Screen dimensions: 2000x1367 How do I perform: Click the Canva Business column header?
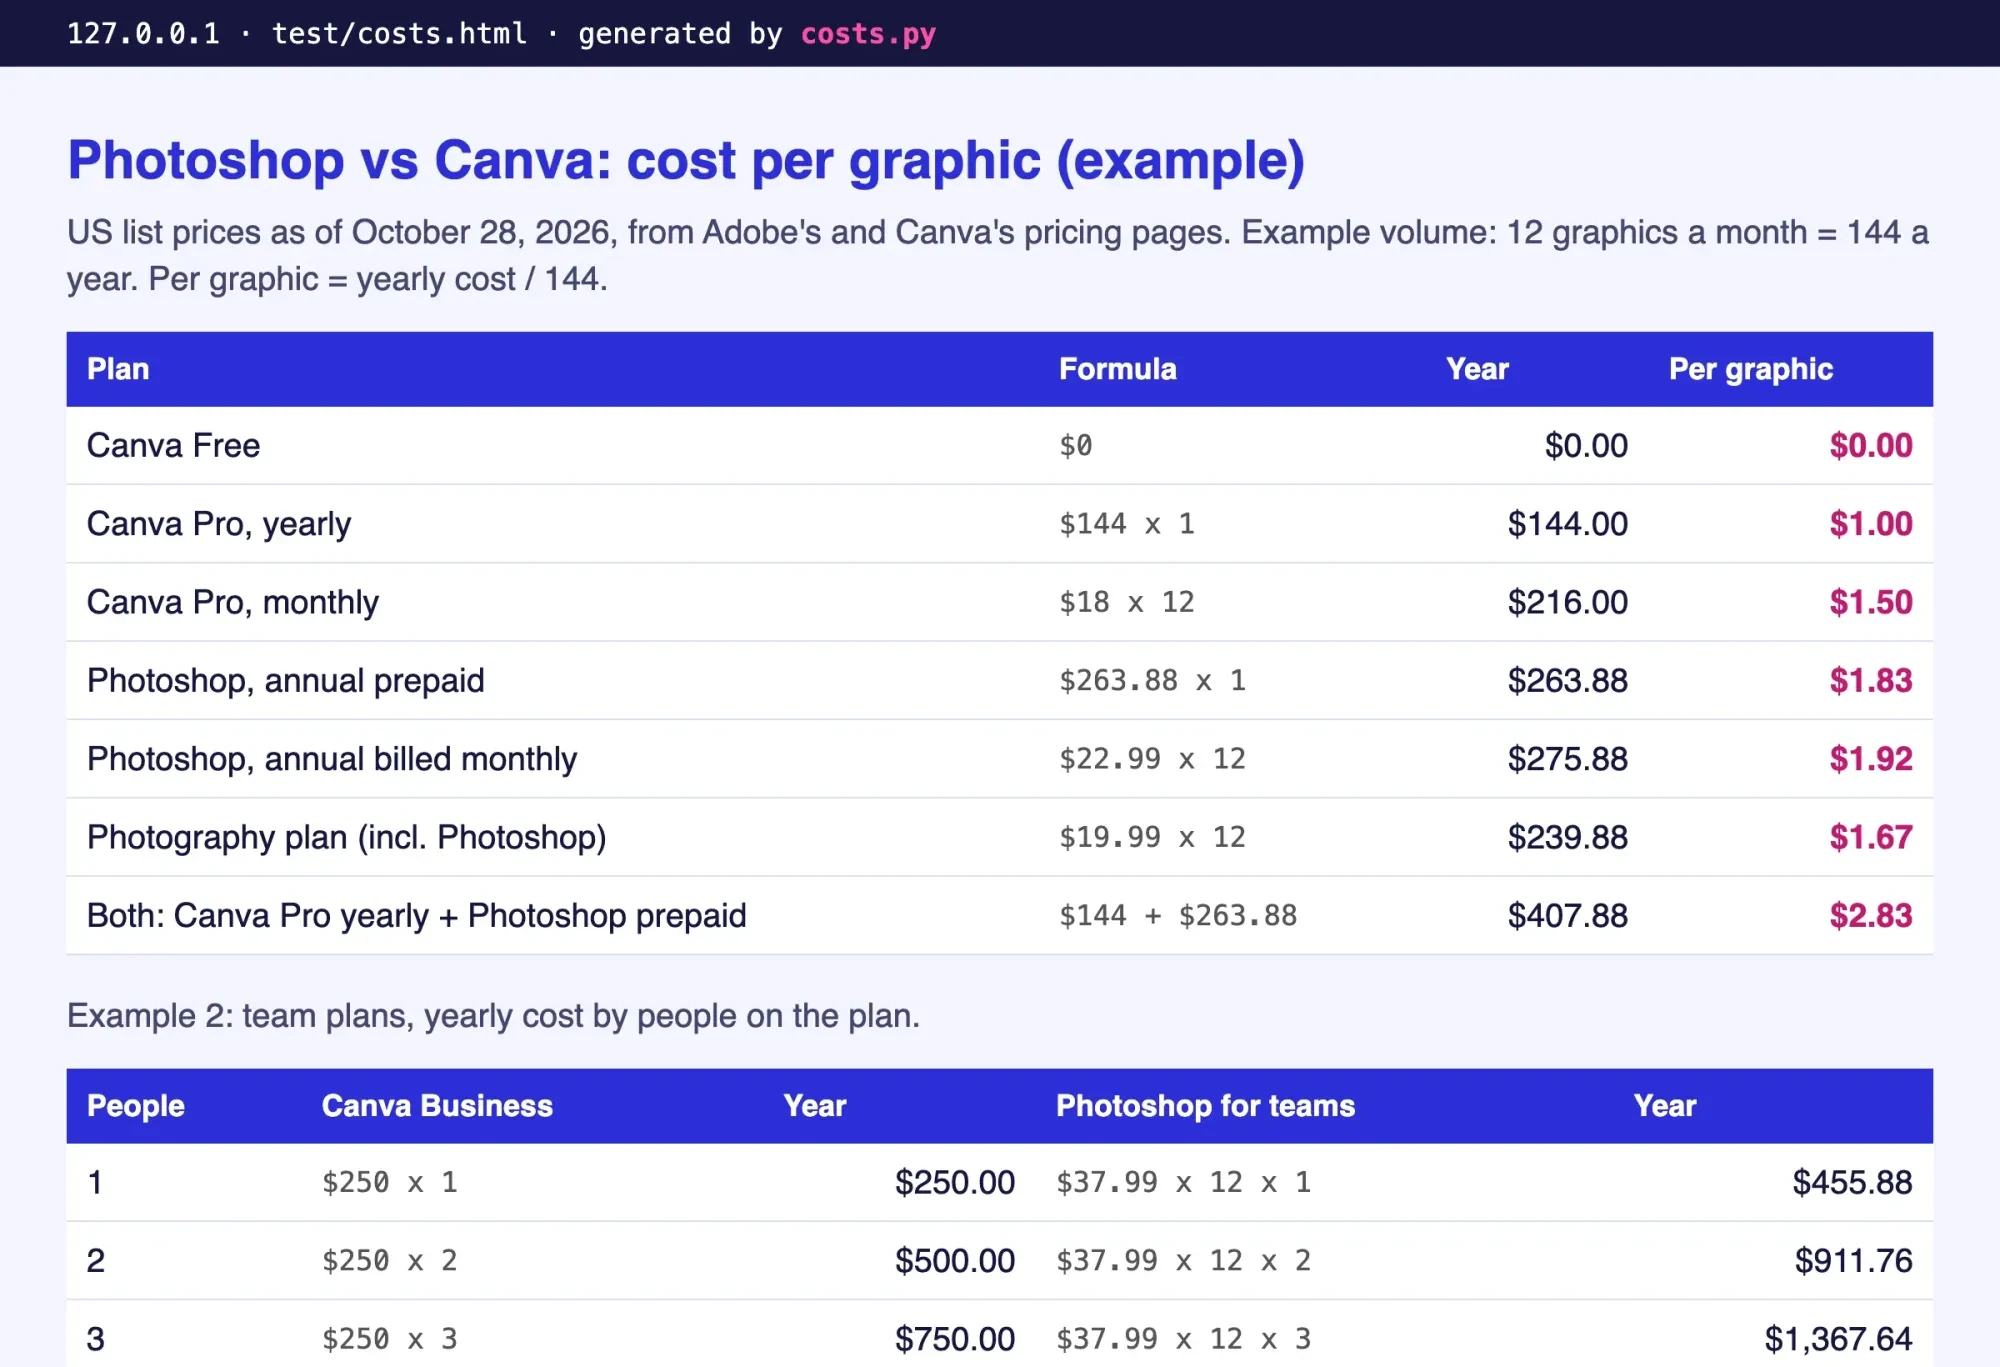tap(437, 1106)
